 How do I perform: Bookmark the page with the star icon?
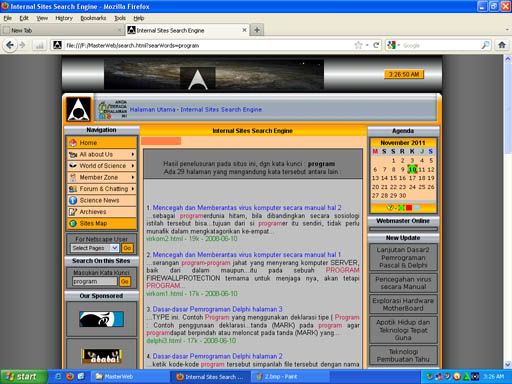tap(358, 45)
